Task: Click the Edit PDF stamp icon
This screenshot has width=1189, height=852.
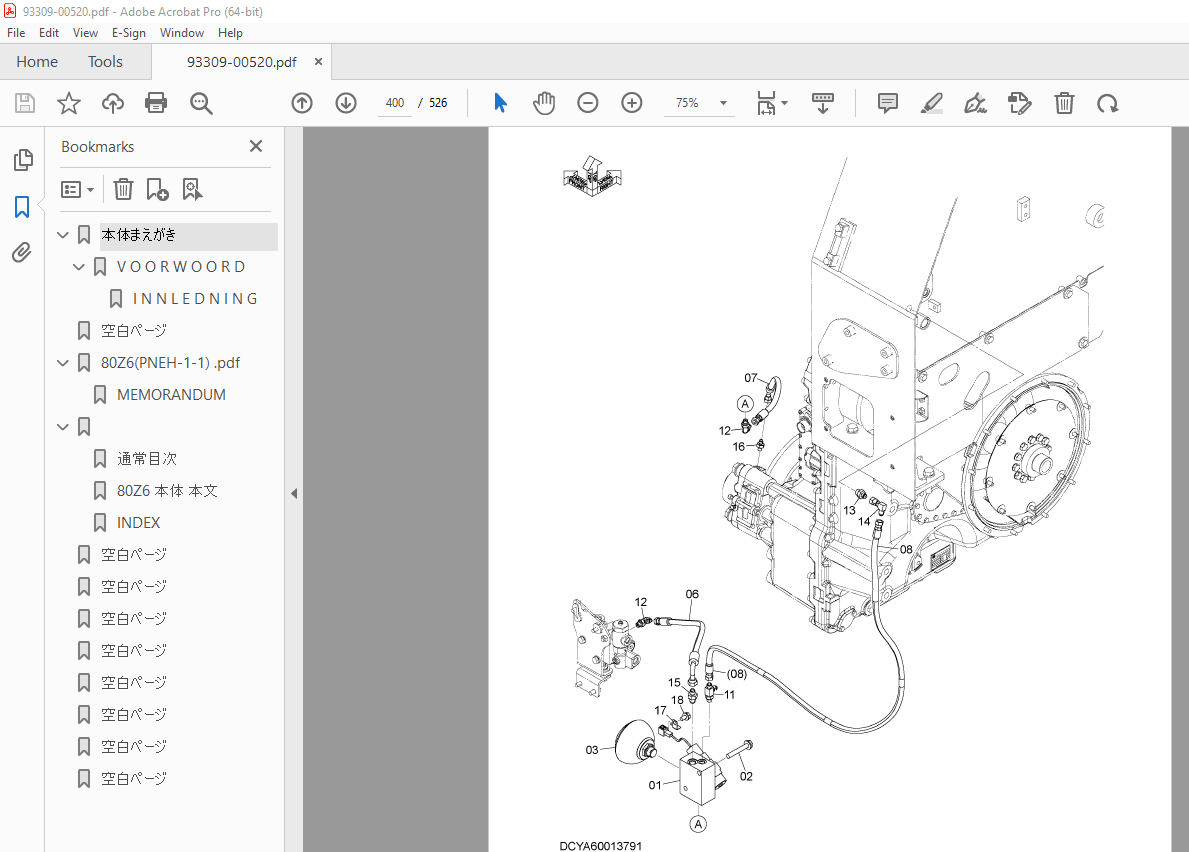Action: (x=1020, y=103)
